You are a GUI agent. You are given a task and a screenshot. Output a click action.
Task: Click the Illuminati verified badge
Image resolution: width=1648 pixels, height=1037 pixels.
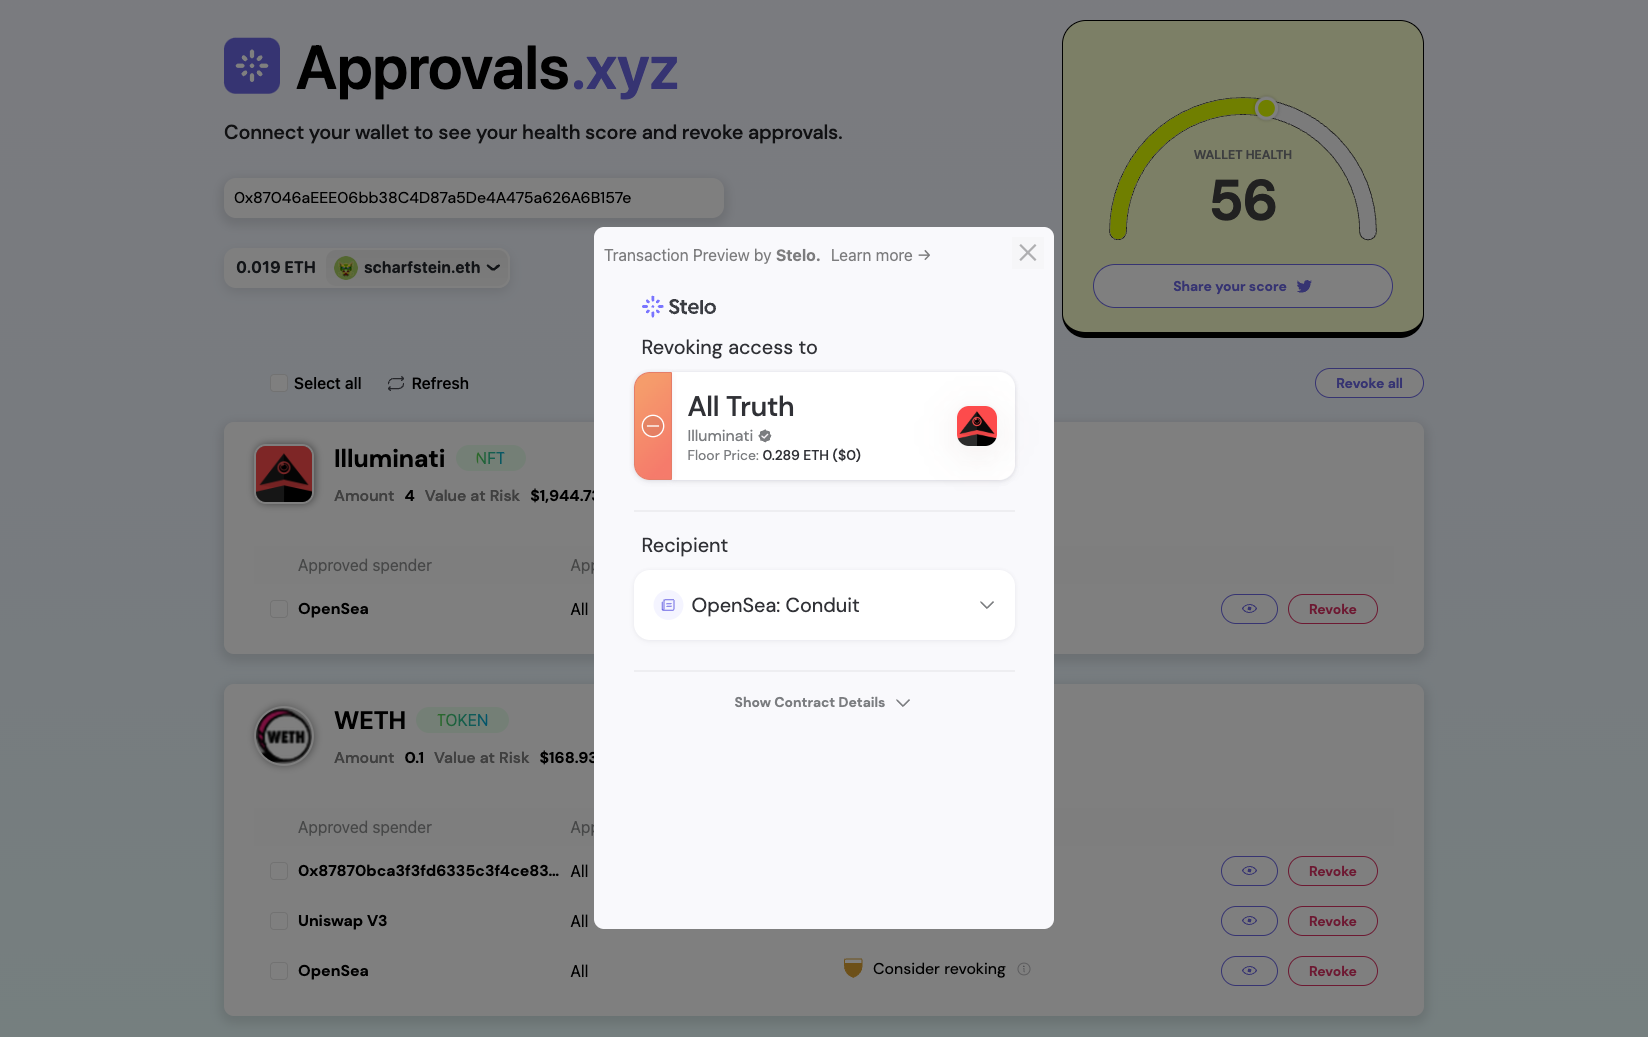[765, 436]
